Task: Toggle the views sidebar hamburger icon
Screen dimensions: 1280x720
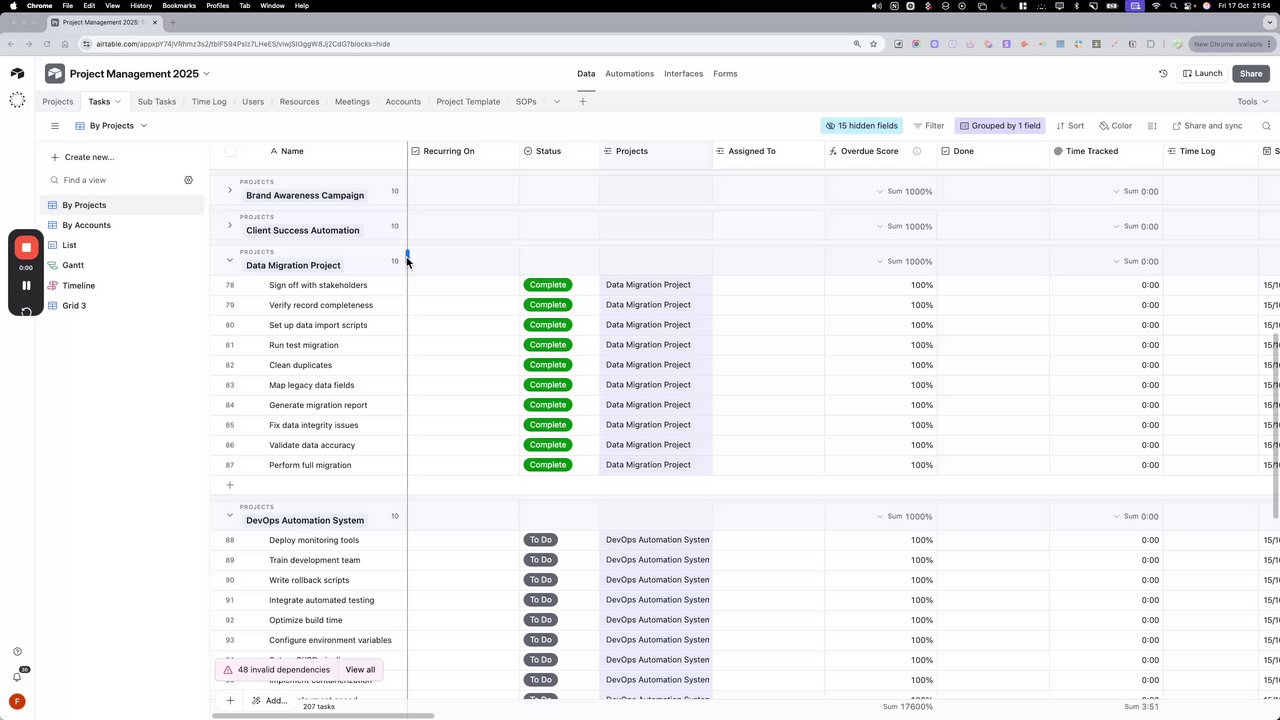Action: pos(55,126)
